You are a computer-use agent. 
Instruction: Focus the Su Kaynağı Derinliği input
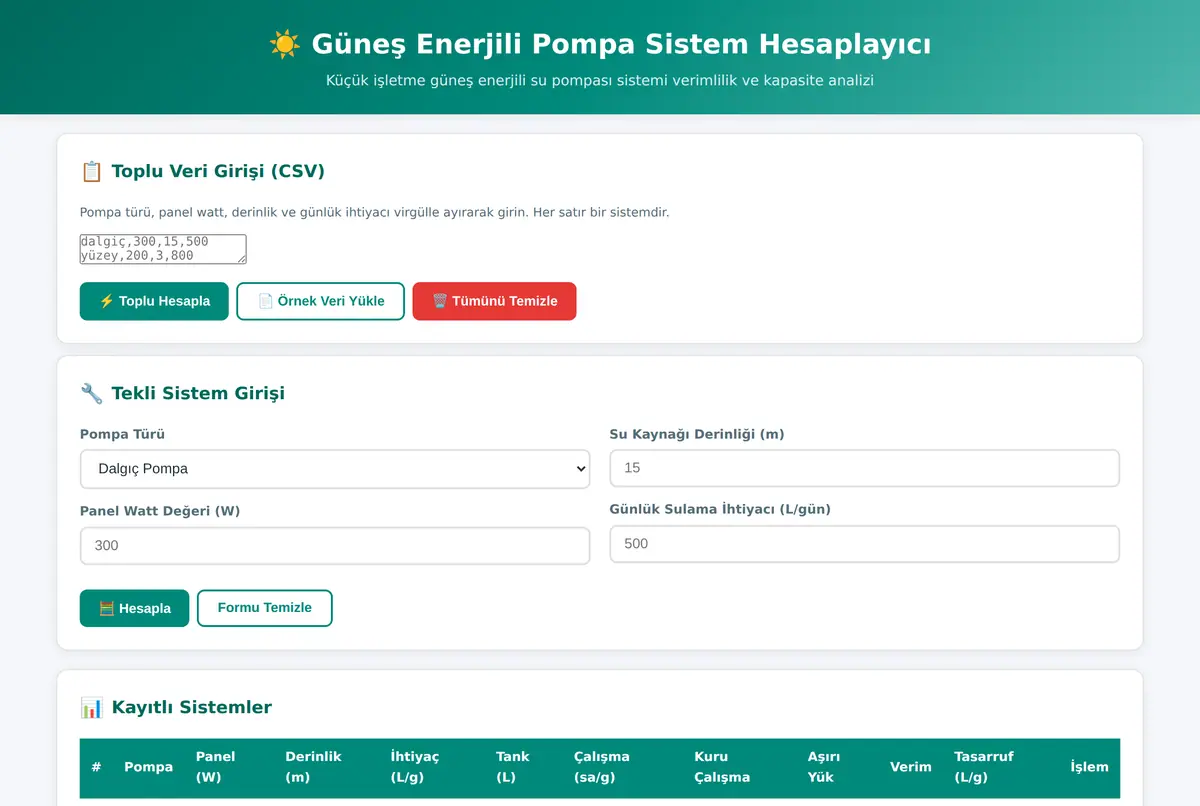(x=864, y=468)
